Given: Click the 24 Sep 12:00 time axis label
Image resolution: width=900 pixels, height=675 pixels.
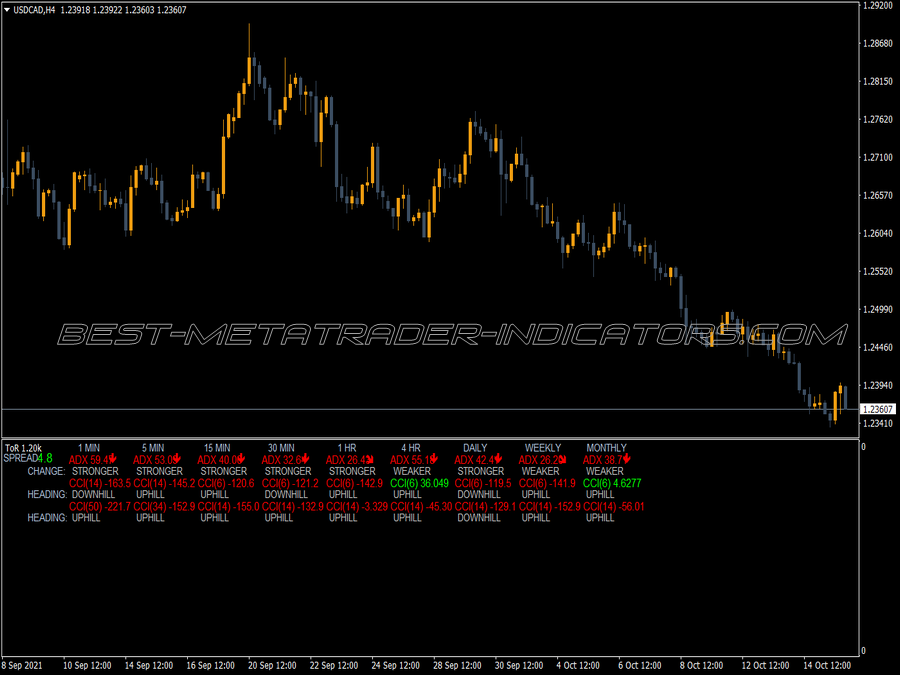Looking at the screenshot, I should [x=395, y=665].
